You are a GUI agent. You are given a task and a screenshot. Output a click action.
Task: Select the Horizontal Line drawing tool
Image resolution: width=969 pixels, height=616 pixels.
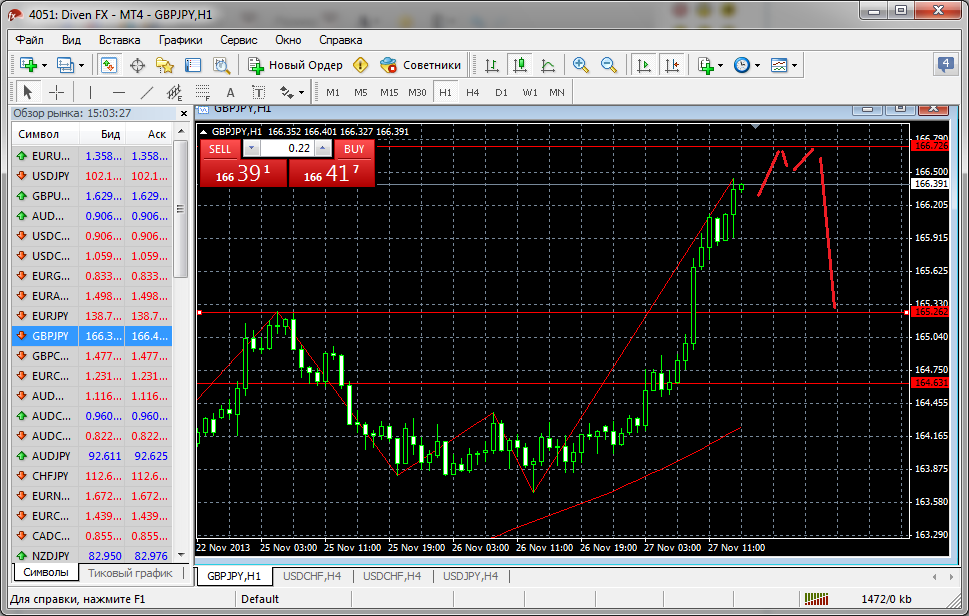point(119,93)
